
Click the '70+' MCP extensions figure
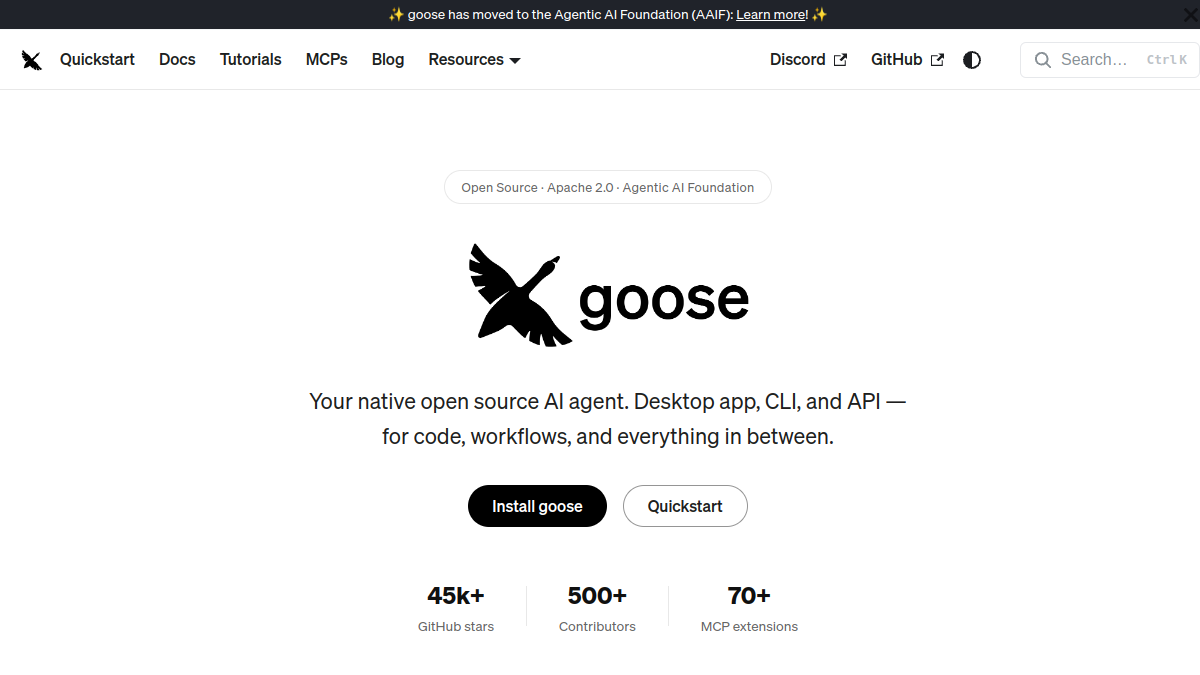749,596
